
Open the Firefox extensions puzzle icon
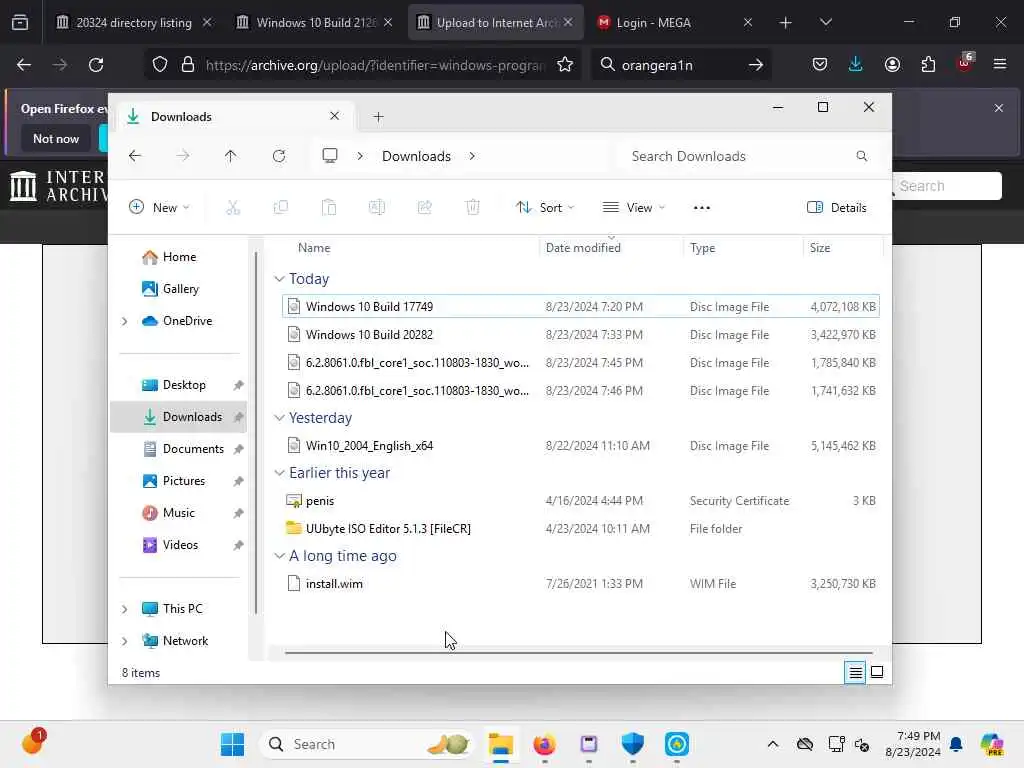point(928,64)
